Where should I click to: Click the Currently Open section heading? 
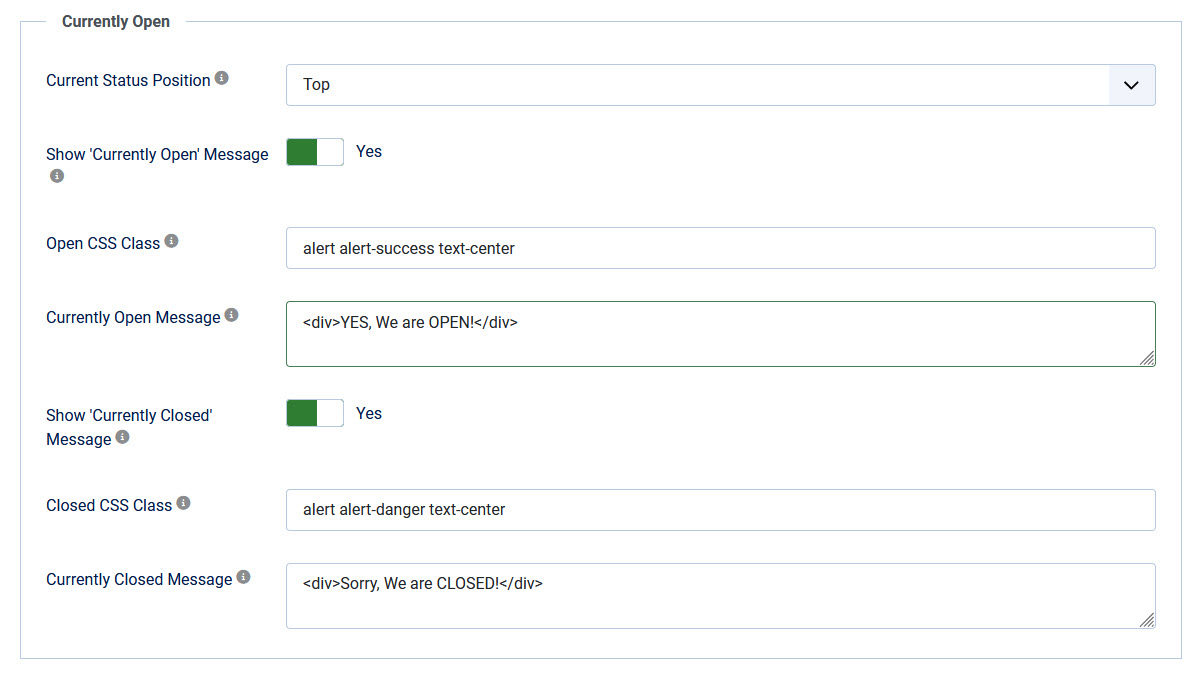[x=116, y=21]
